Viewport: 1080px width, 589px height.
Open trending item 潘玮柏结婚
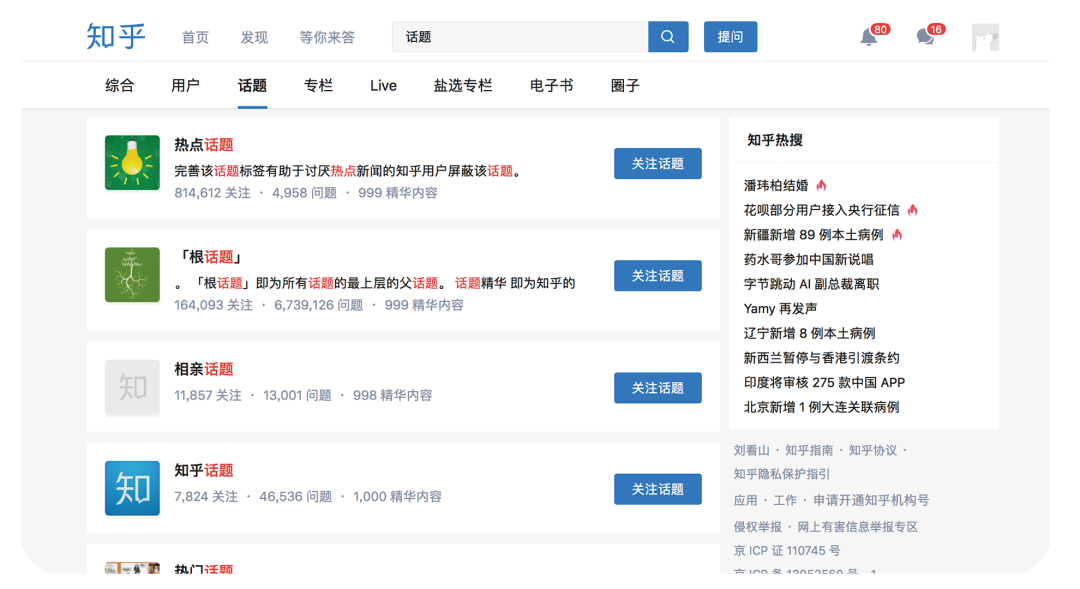(x=776, y=186)
